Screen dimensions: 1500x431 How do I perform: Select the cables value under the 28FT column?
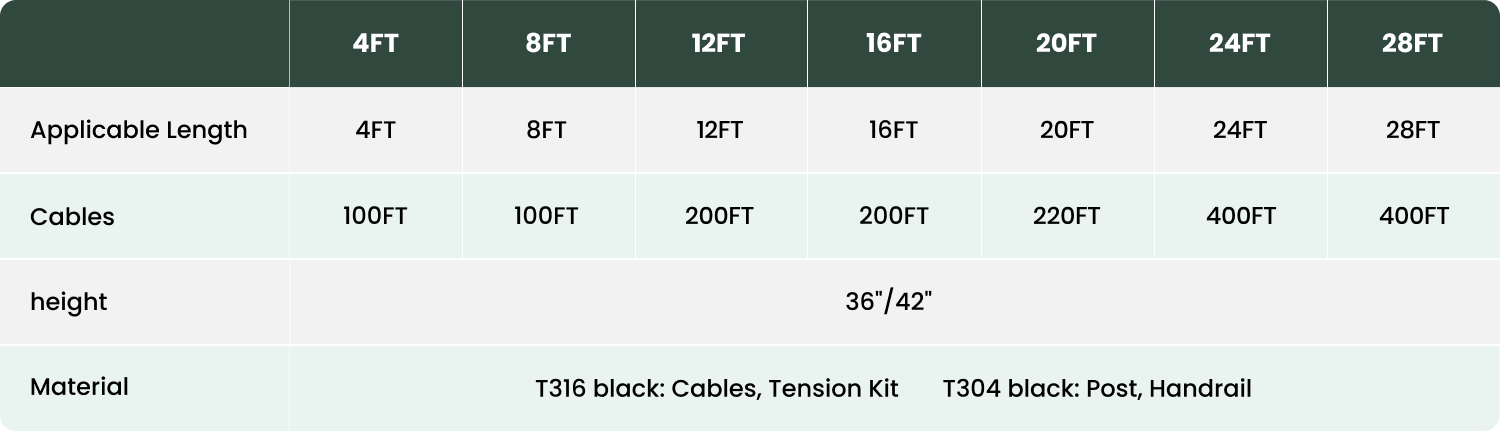pyautogui.click(x=1413, y=216)
